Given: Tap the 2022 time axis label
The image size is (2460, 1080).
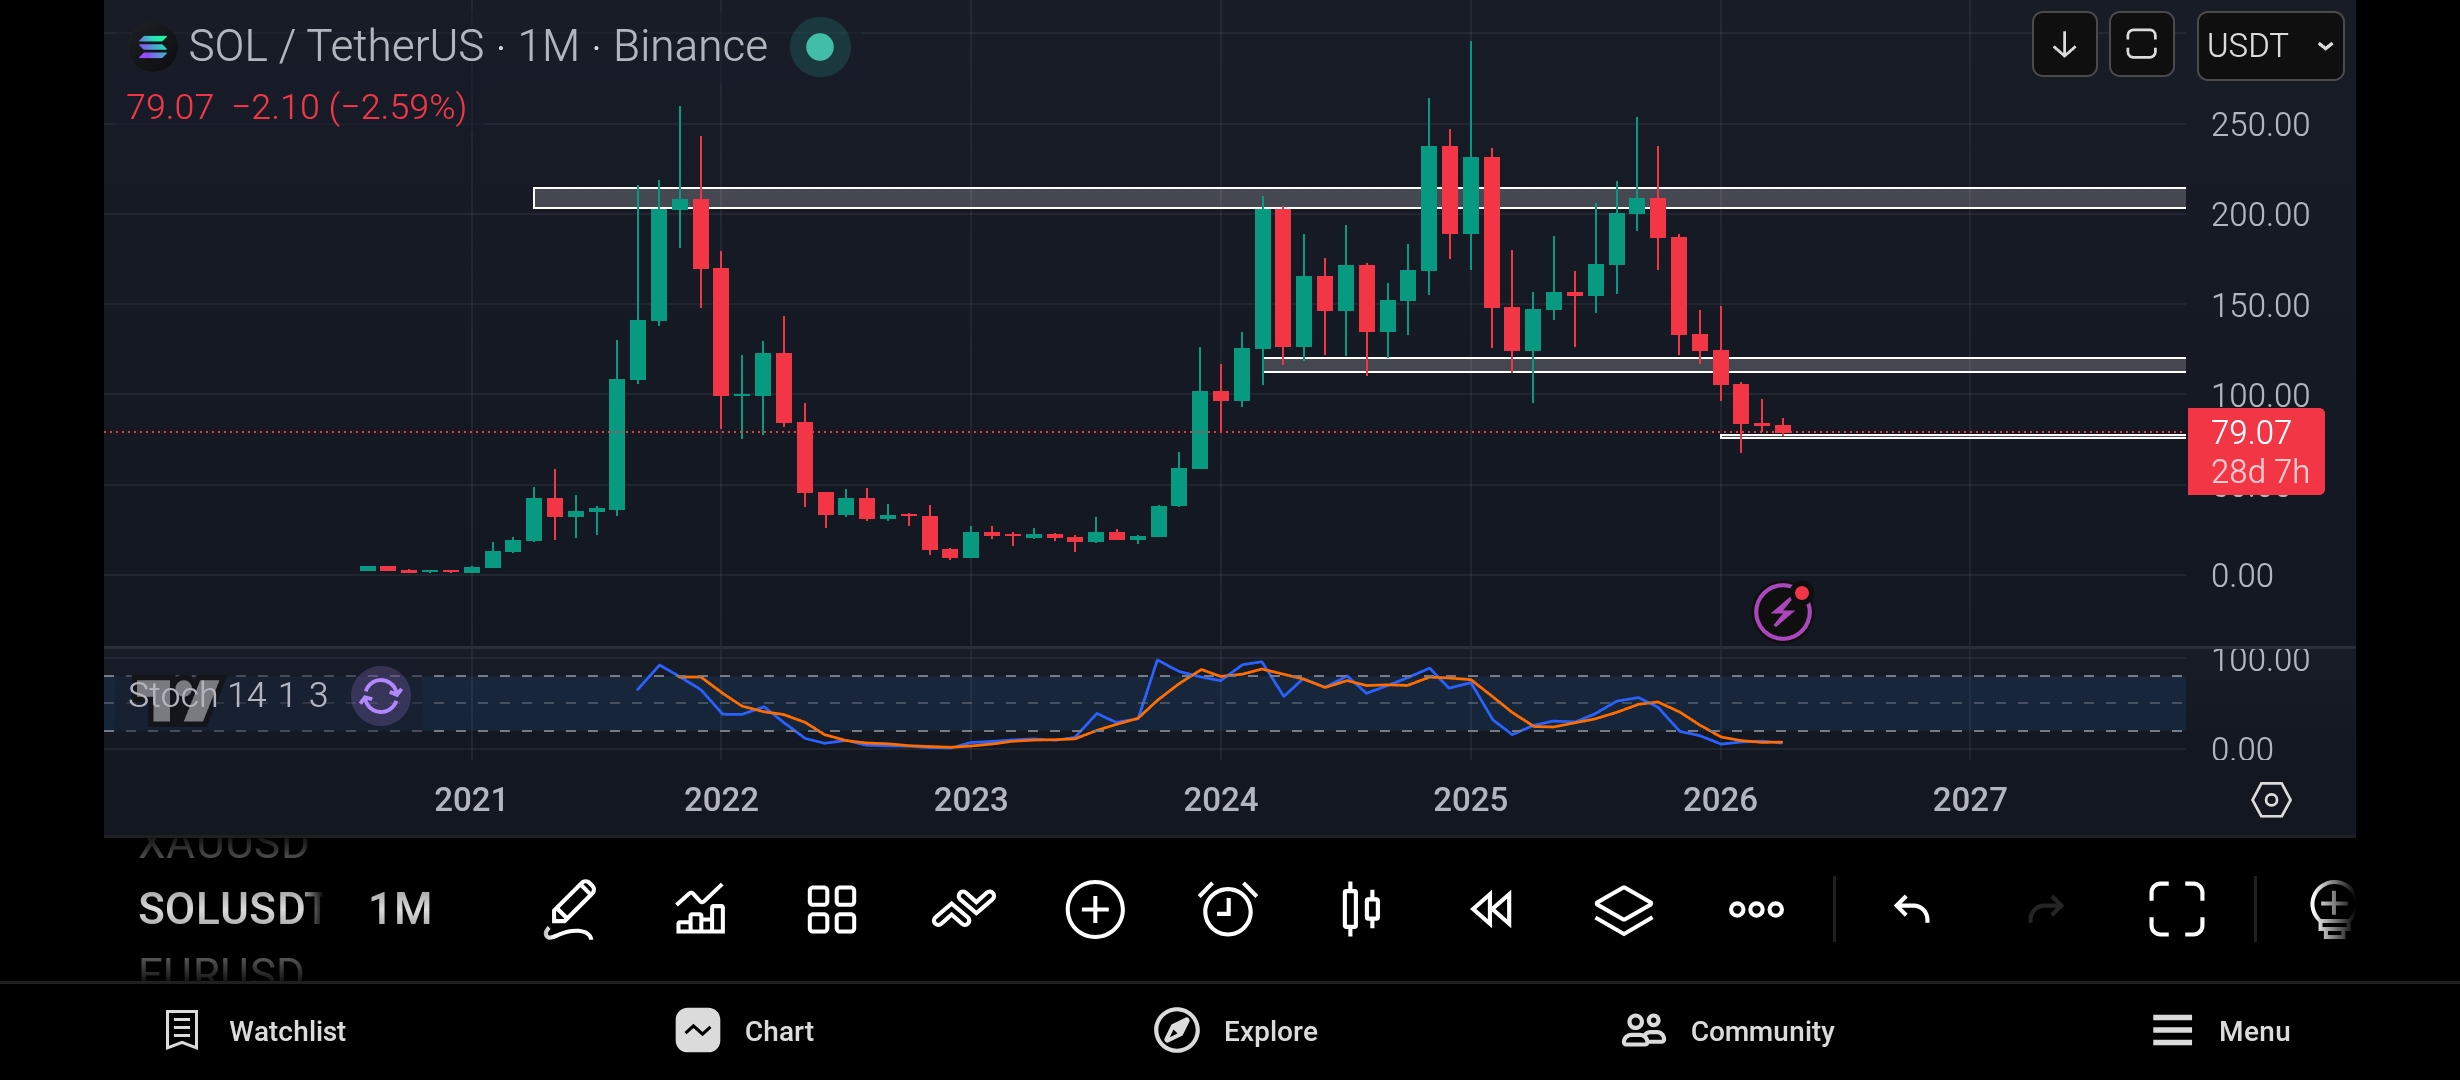Looking at the screenshot, I should click(721, 800).
